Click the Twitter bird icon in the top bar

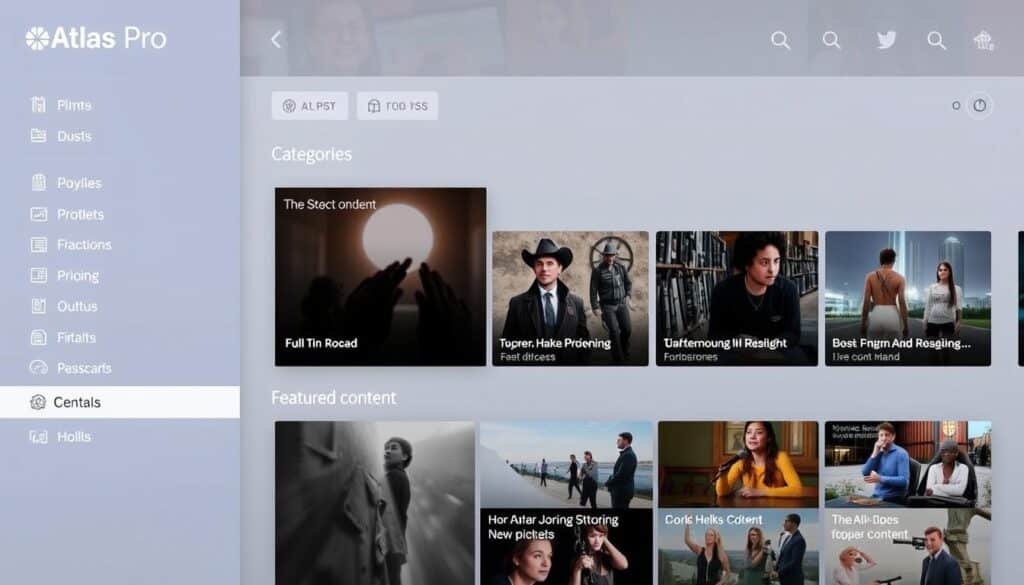pyautogui.click(x=885, y=40)
